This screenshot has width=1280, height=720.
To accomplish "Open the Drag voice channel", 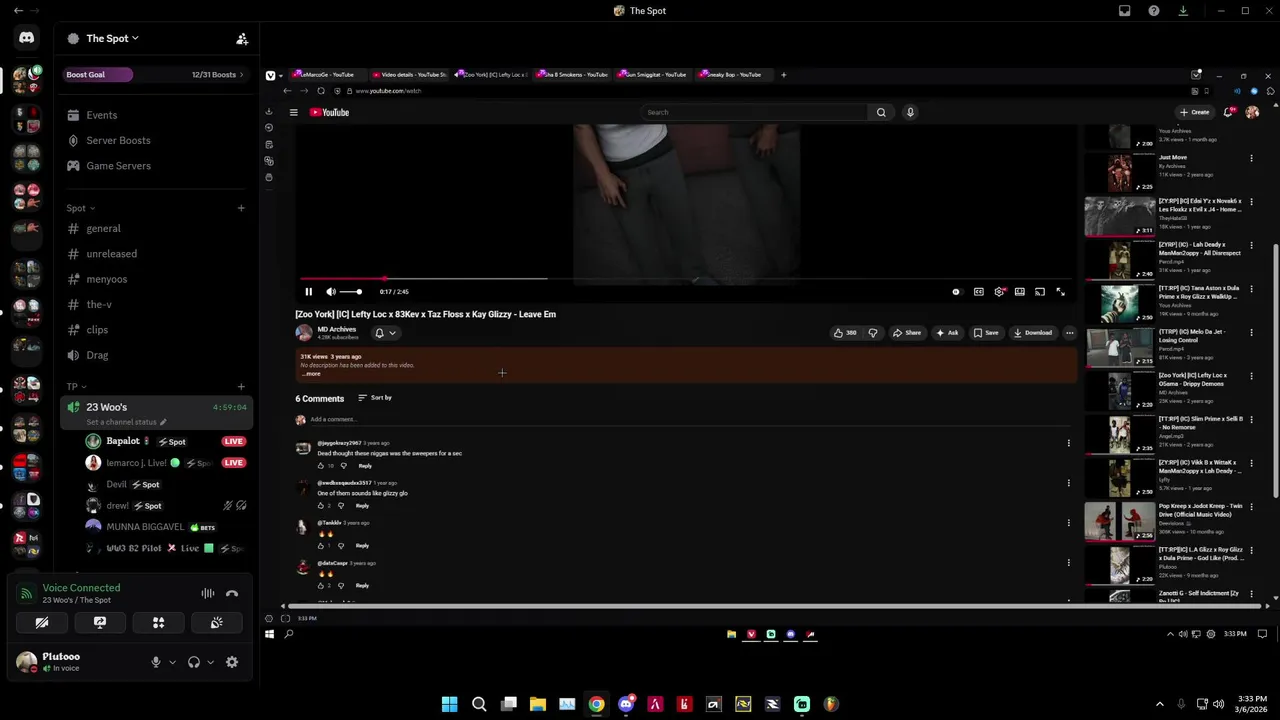I will tap(156, 355).
